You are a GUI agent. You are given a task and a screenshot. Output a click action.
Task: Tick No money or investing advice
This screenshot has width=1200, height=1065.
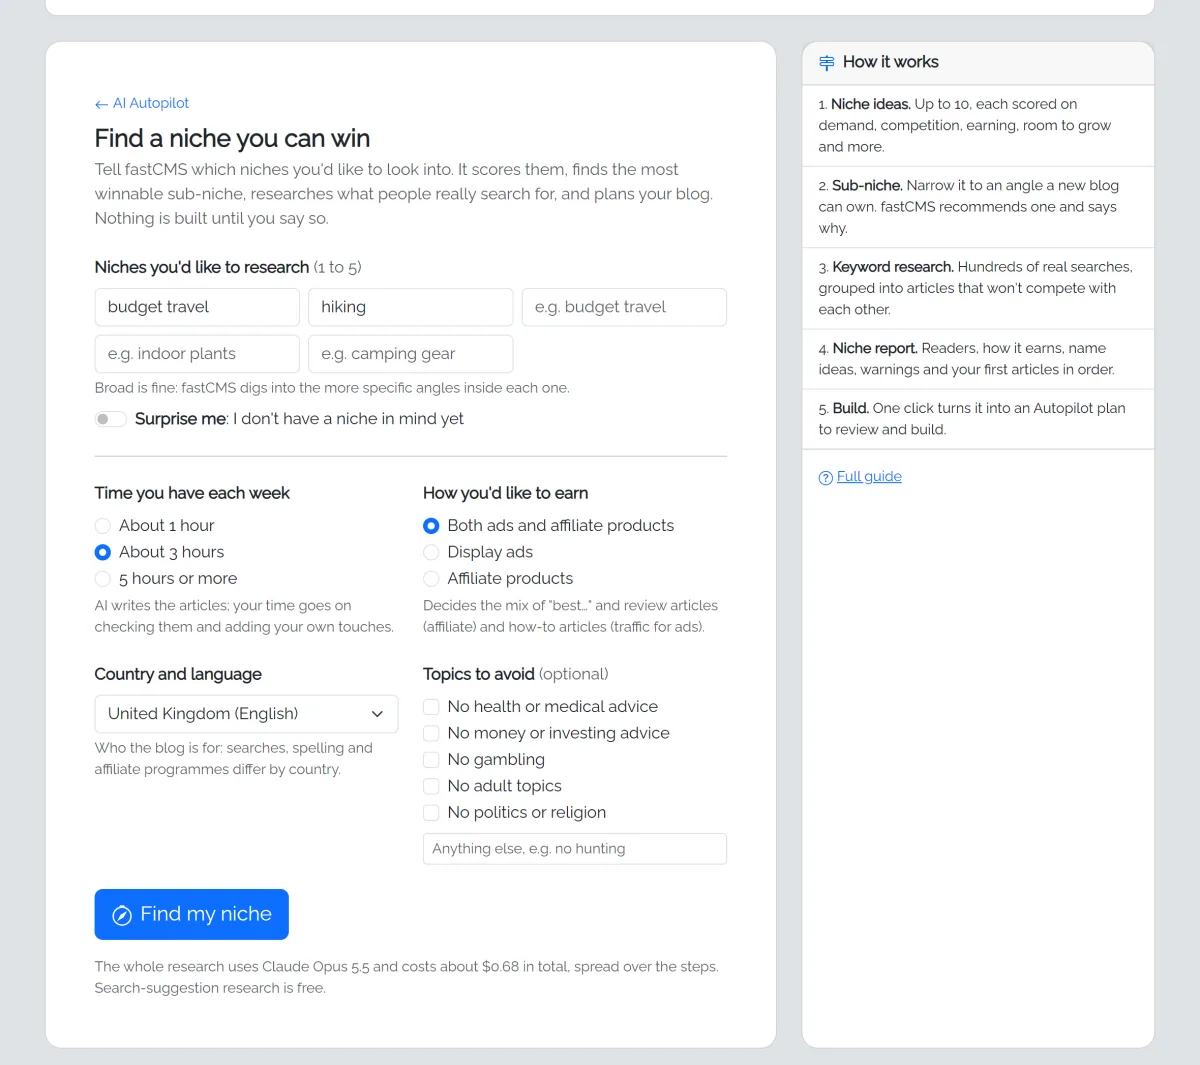(431, 733)
